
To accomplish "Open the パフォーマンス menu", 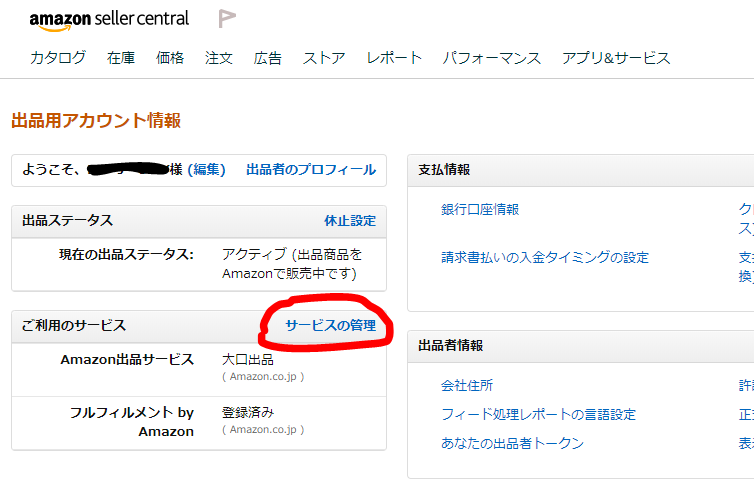I will pos(491,58).
